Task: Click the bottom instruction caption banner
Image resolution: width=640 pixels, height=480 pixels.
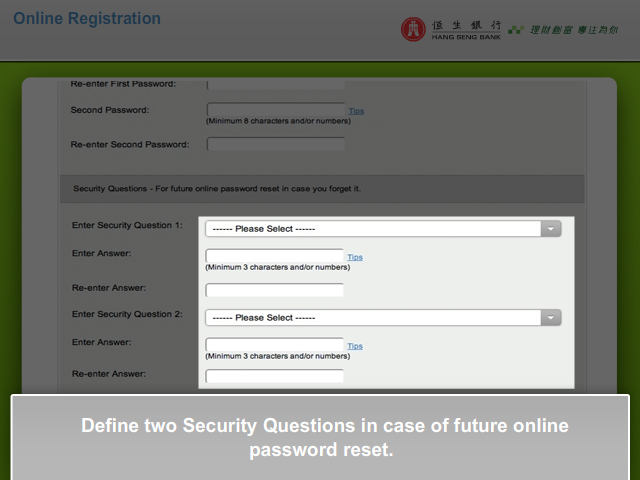Action: pos(320,437)
